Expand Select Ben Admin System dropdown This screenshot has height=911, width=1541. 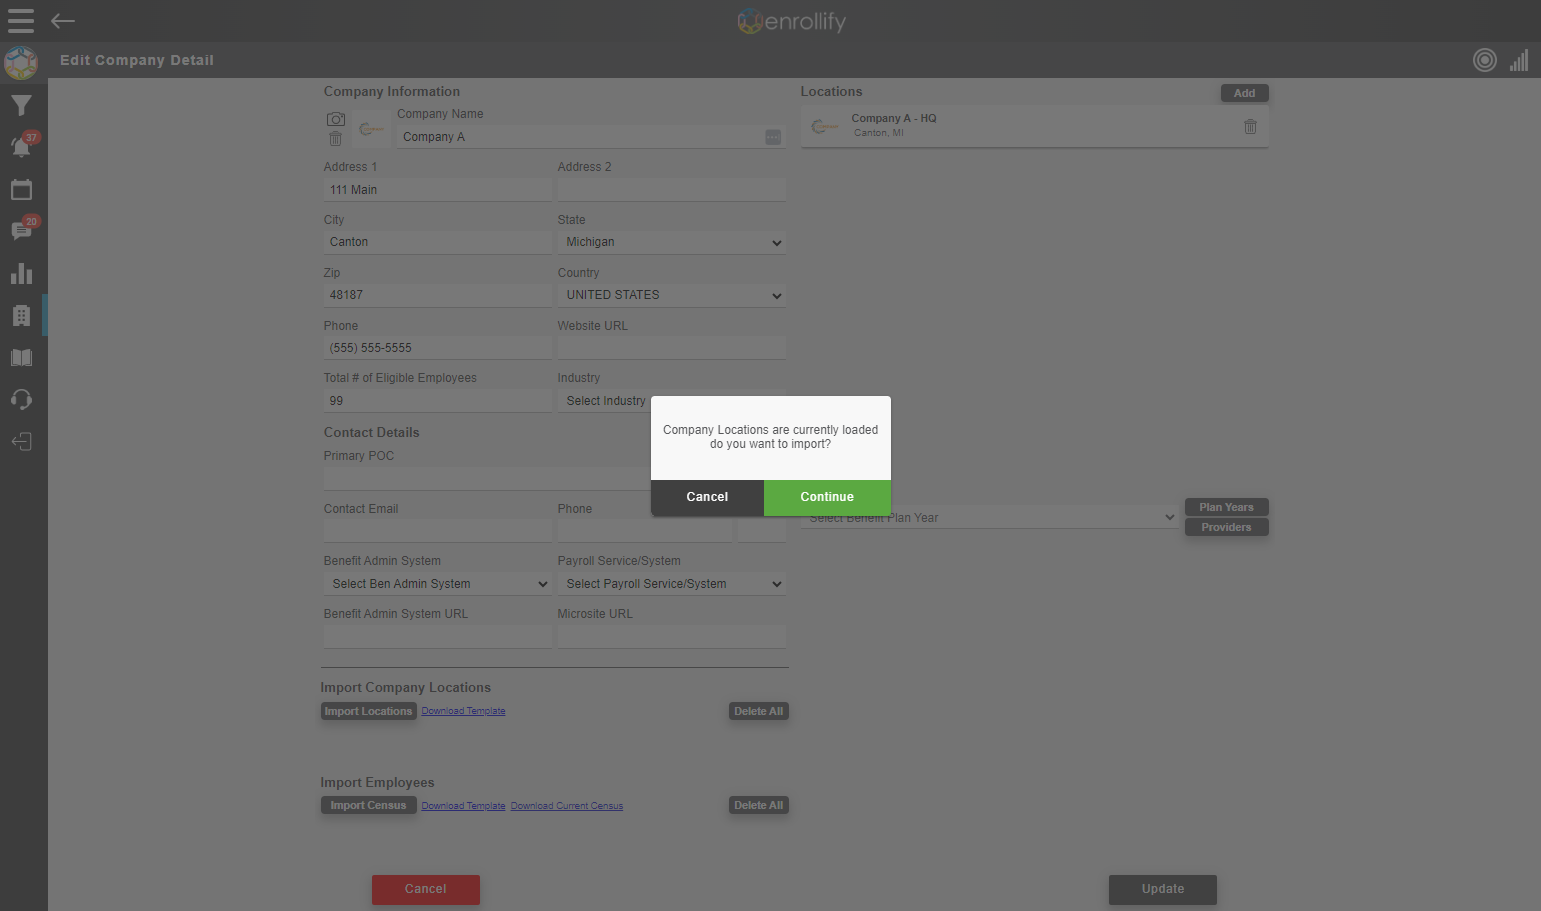click(438, 584)
